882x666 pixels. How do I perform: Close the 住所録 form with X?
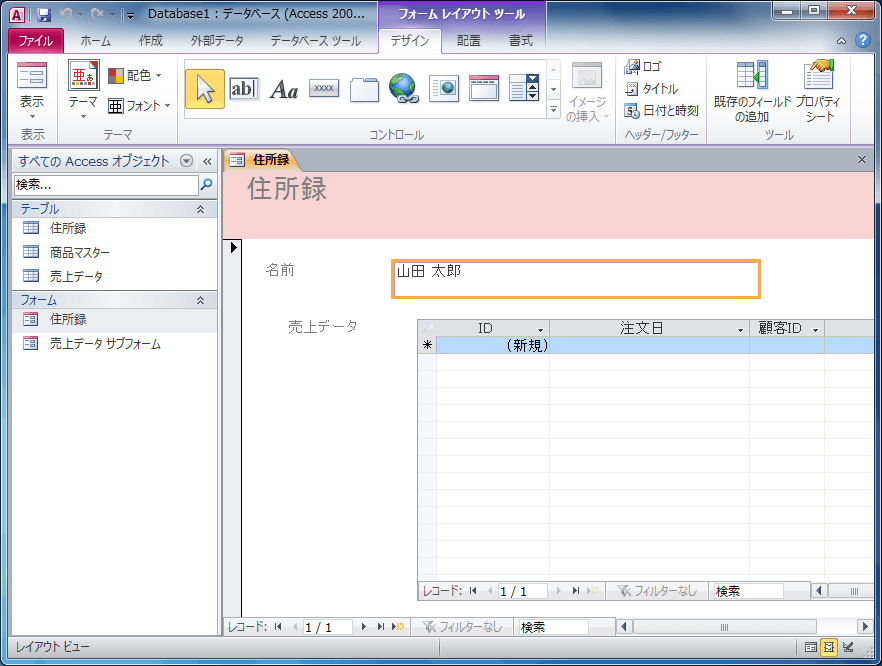pyautogui.click(x=862, y=160)
